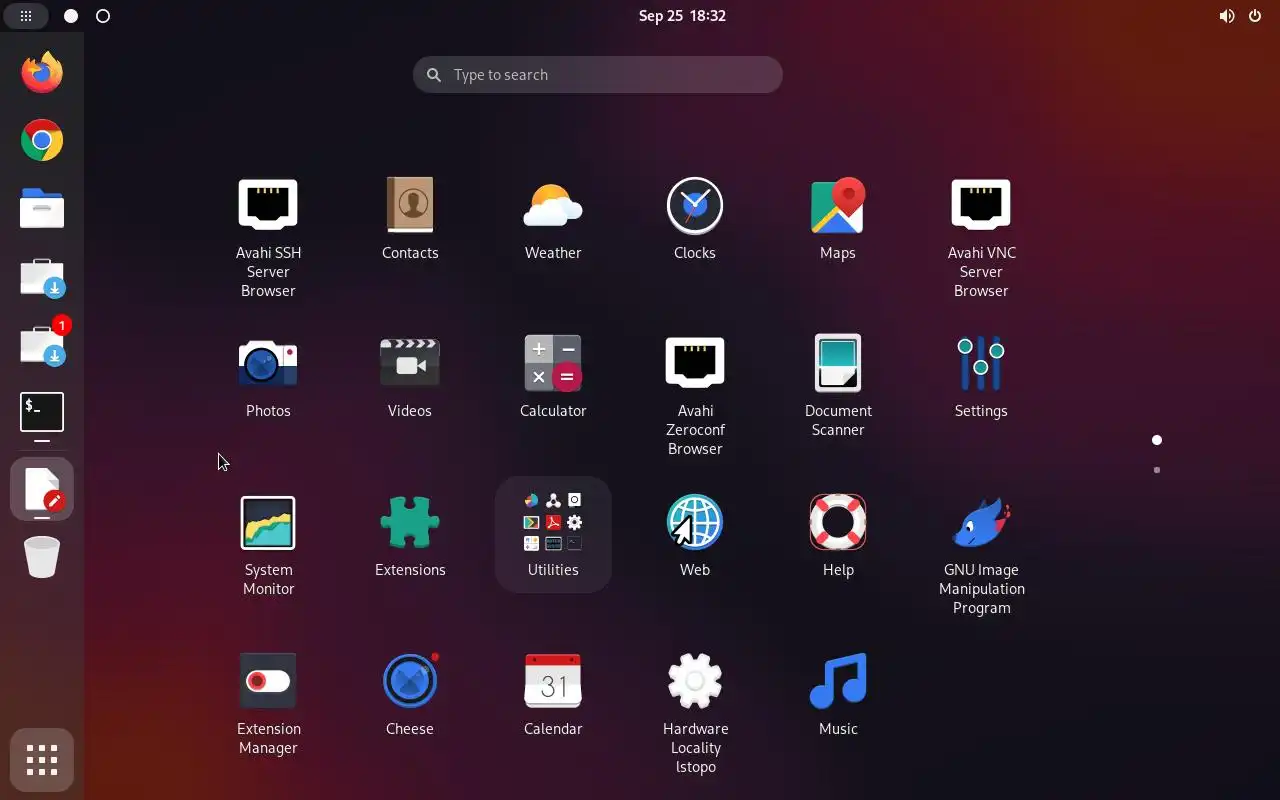Launch the Web browser app

(695, 535)
